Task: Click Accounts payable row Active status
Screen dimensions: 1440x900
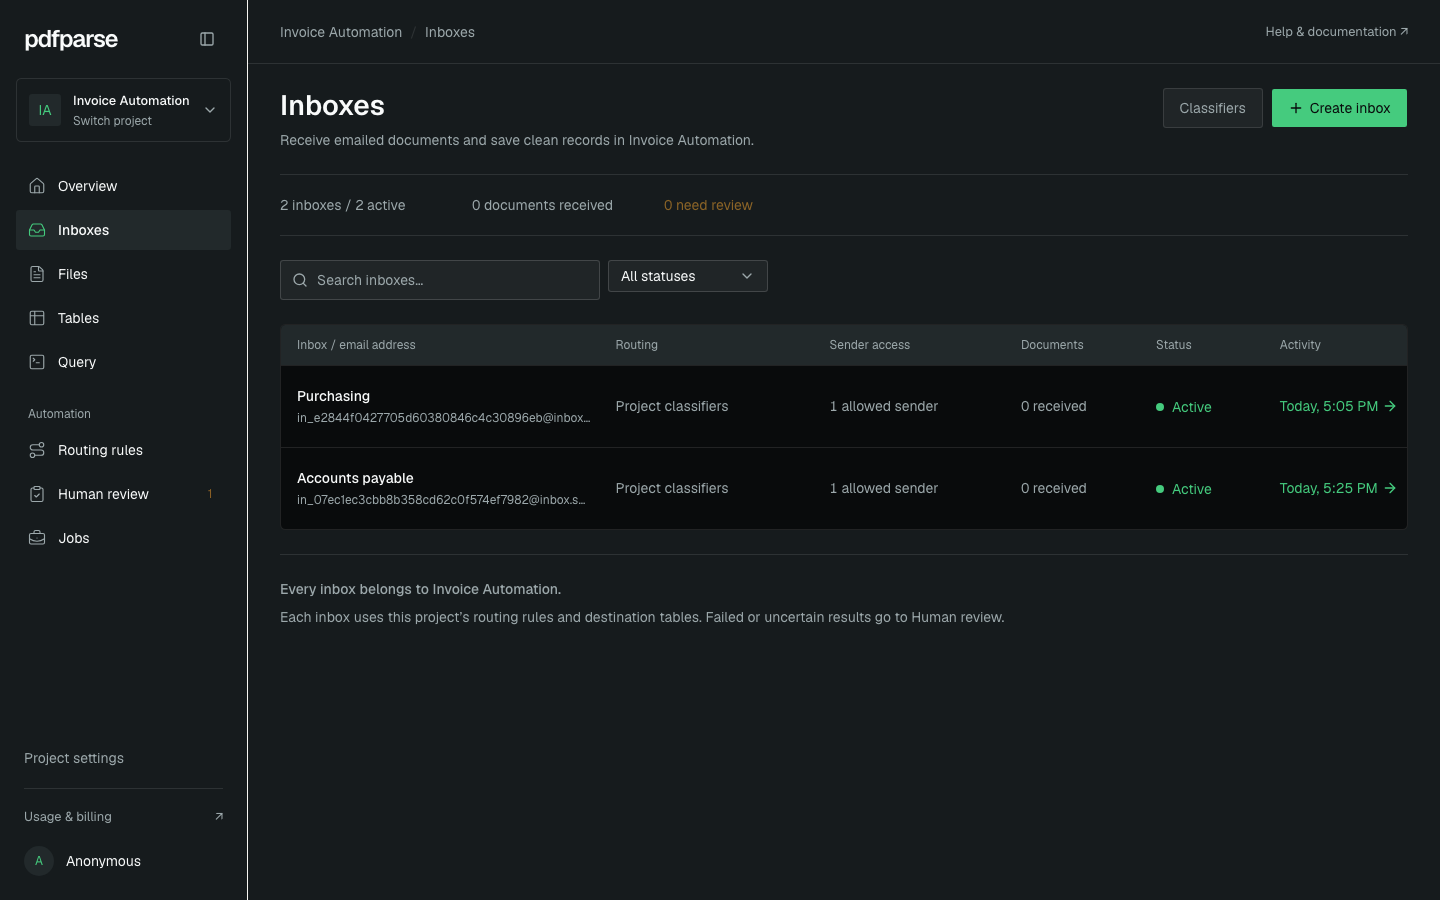Action: (x=1184, y=489)
